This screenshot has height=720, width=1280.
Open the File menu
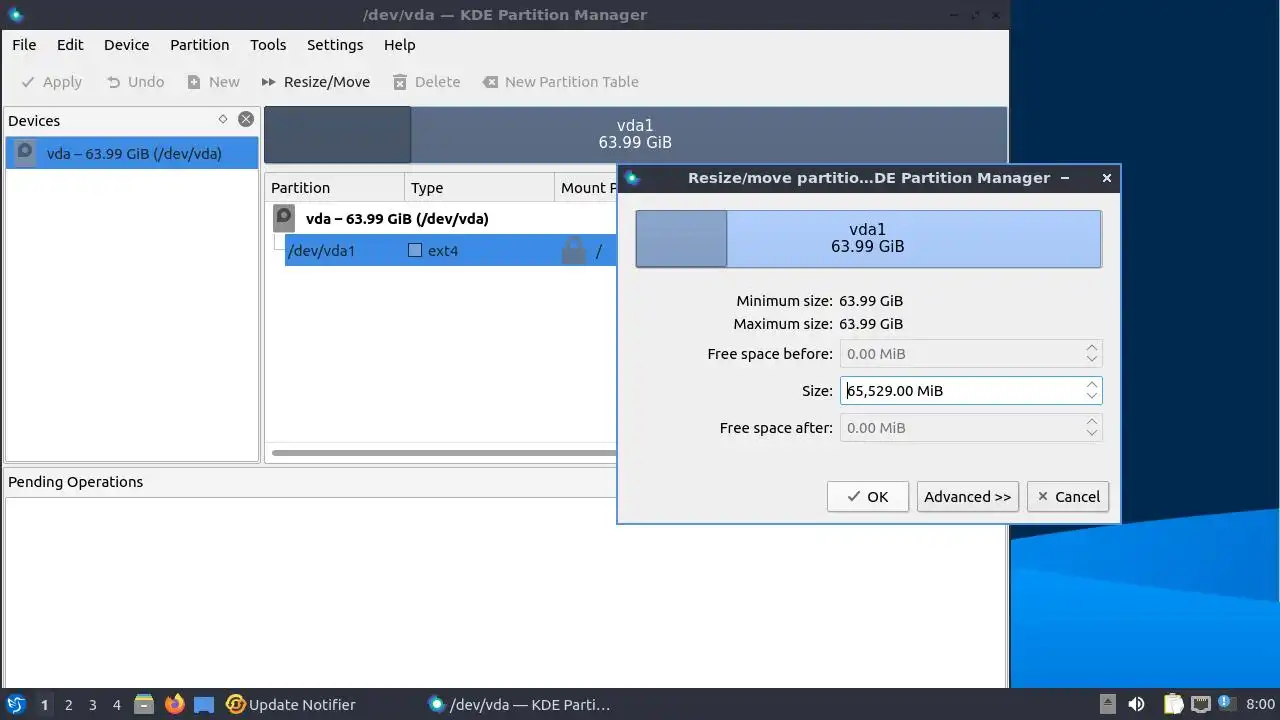(24, 45)
